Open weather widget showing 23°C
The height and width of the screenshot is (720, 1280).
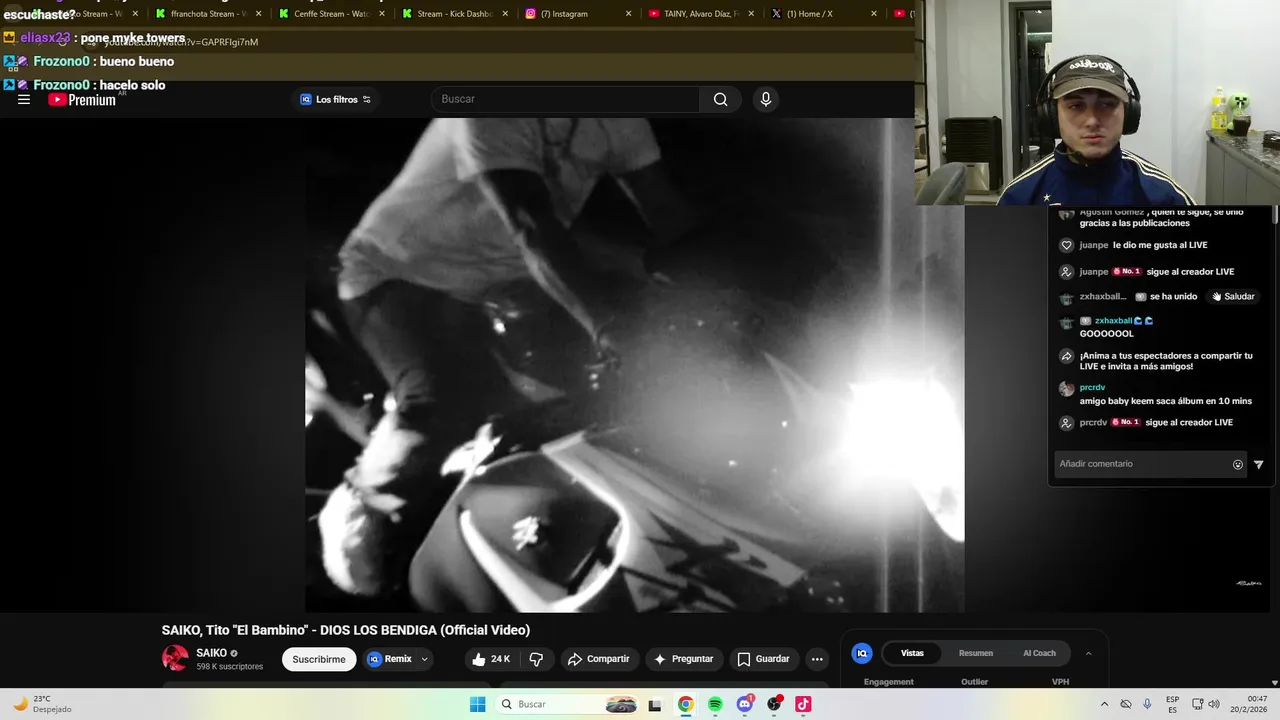(x=42, y=704)
